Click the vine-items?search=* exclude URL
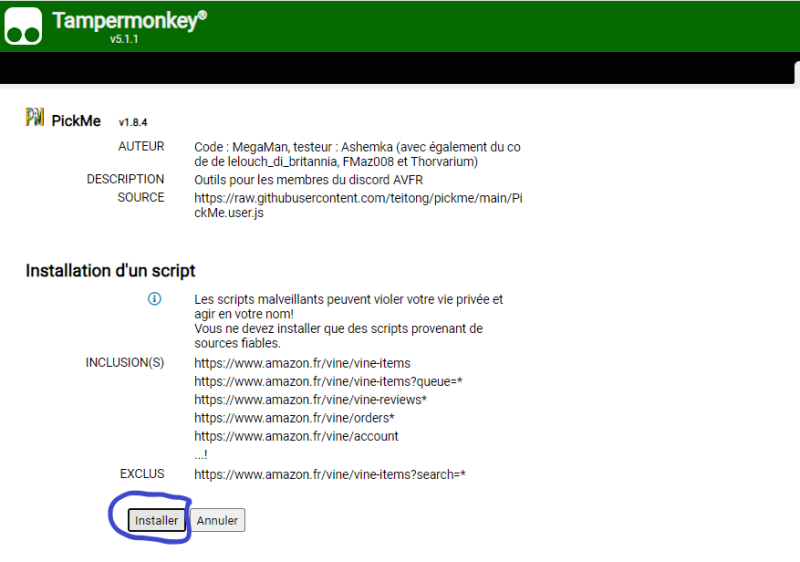Image resolution: width=800 pixels, height=562 pixels. [330, 475]
